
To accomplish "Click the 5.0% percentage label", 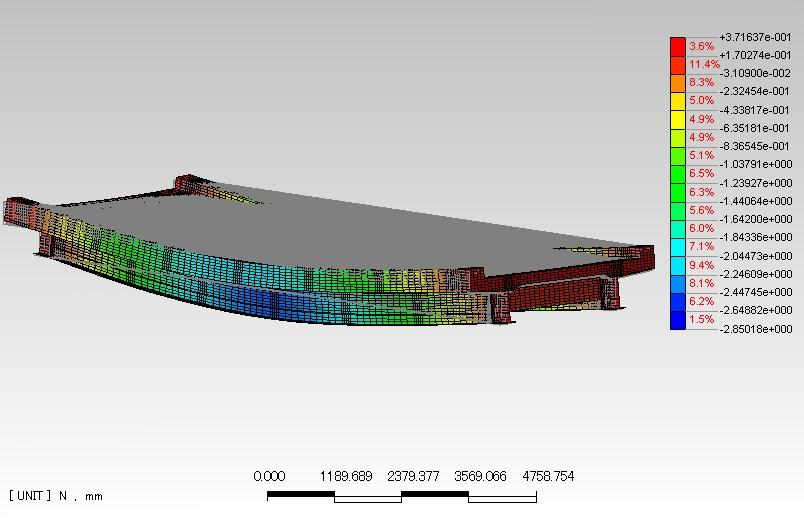I will [x=701, y=100].
